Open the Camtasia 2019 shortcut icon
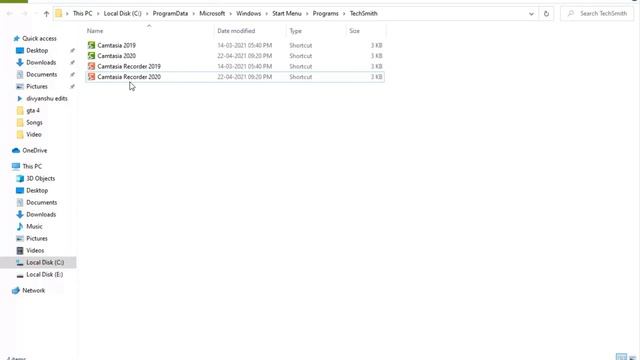Screen dimensions: 640x360 pos(91,45)
